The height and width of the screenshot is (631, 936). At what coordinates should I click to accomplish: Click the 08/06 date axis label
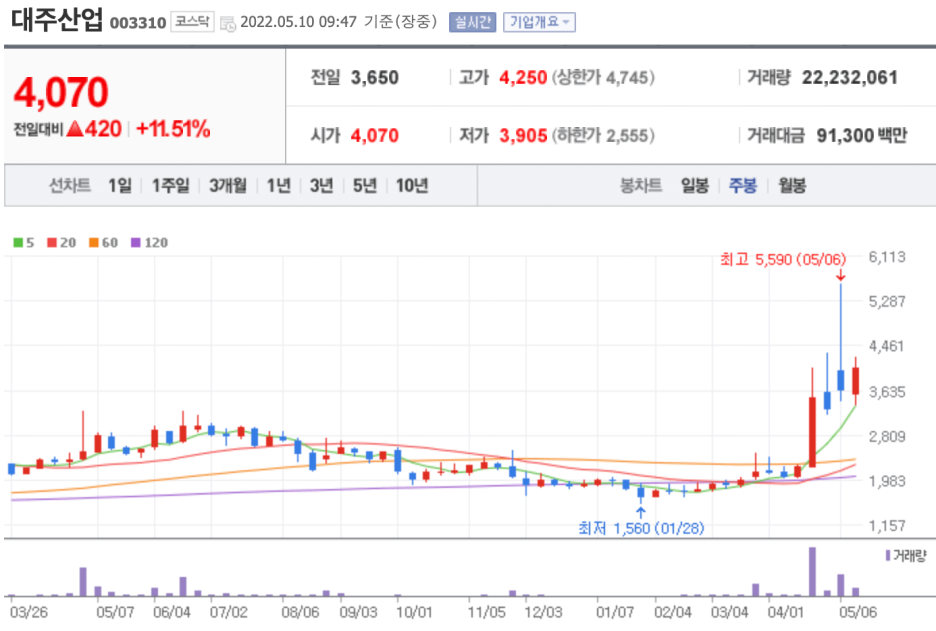tap(300, 612)
